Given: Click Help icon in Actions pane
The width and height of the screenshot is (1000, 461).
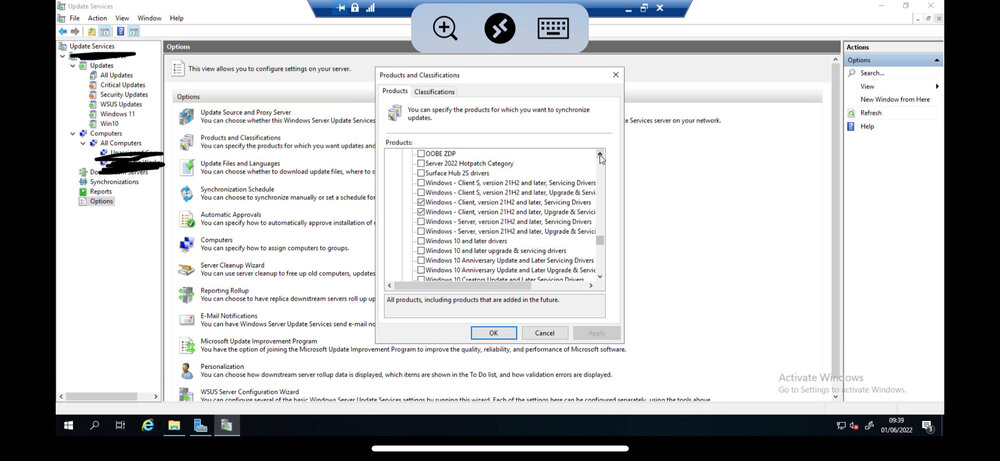Looking at the screenshot, I should (851, 126).
